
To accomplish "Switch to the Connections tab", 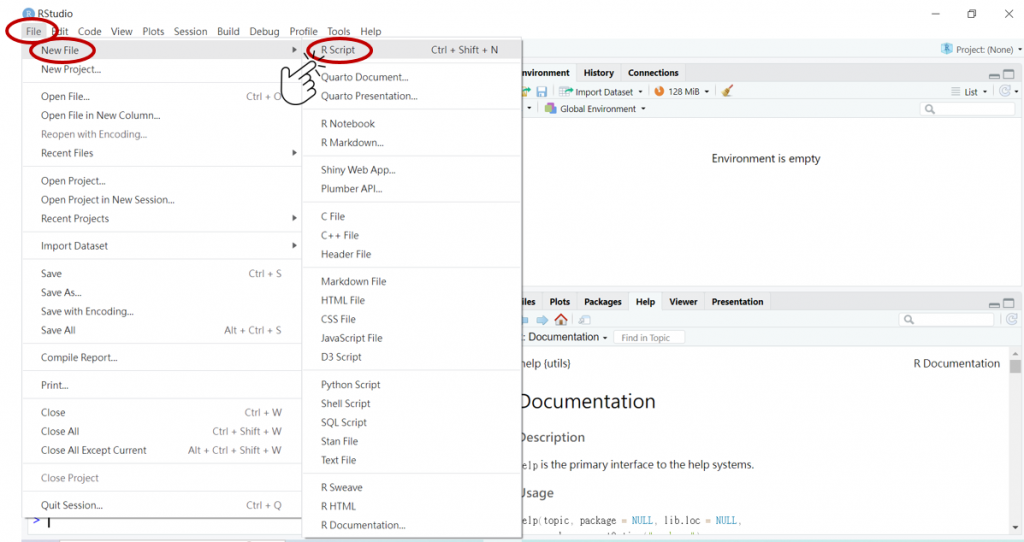I will coord(653,73).
